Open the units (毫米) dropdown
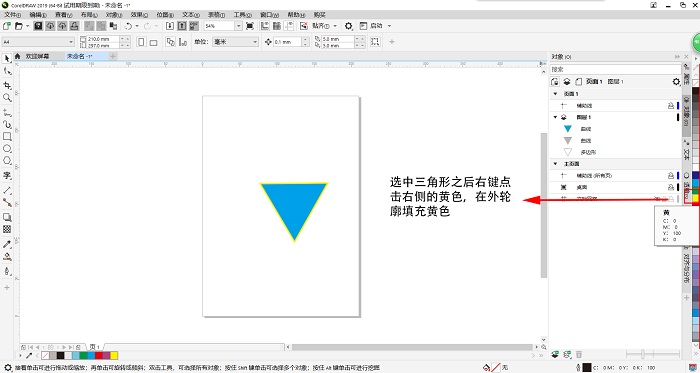The image size is (700, 373). (255, 42)
